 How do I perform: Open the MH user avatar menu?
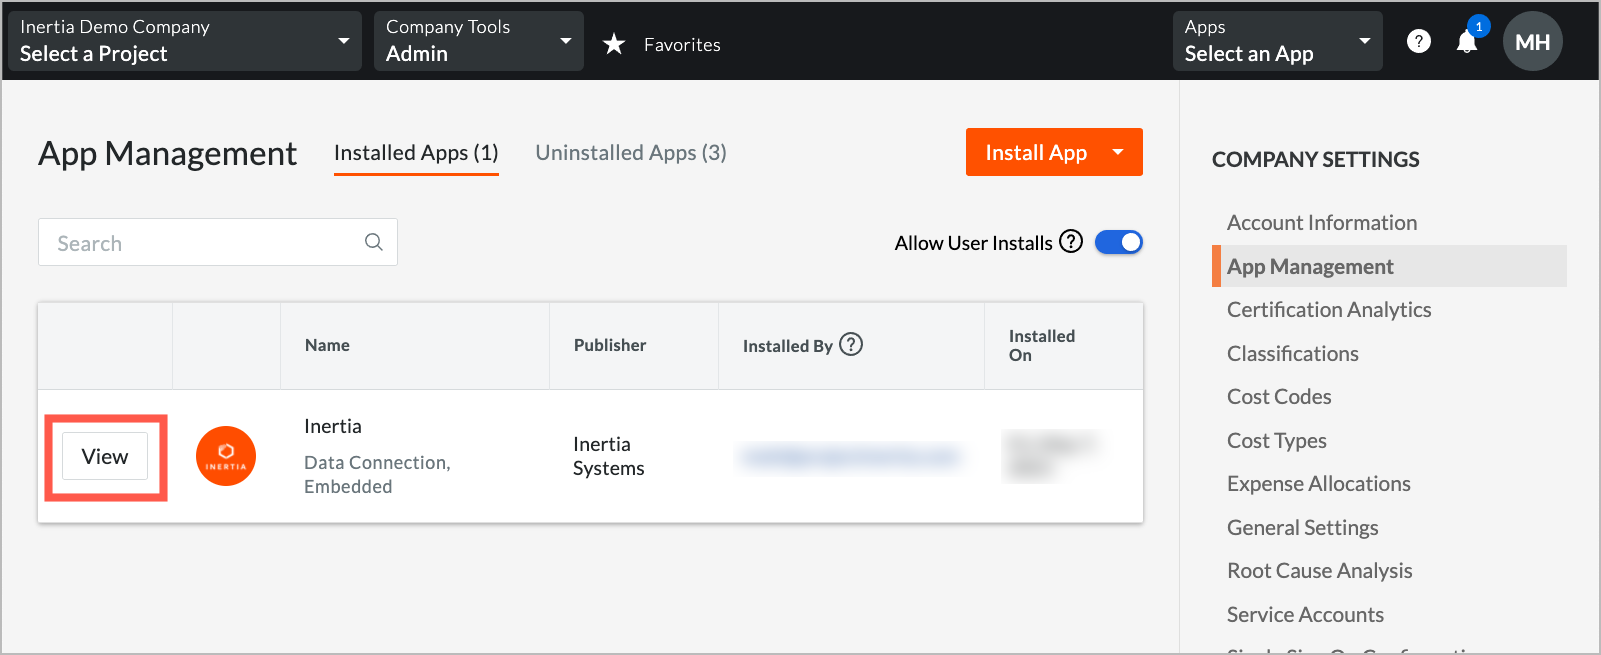click(x=1532, y=41)
